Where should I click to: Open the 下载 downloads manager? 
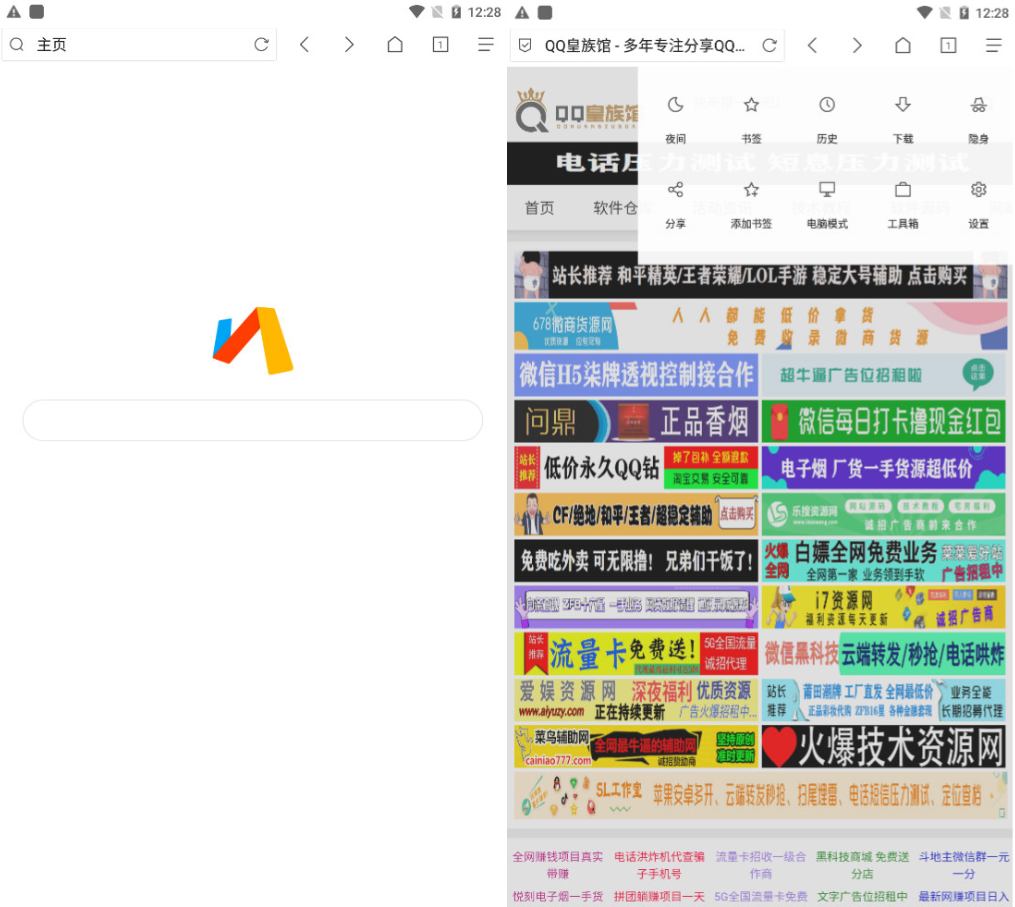(x=902, y=112)
